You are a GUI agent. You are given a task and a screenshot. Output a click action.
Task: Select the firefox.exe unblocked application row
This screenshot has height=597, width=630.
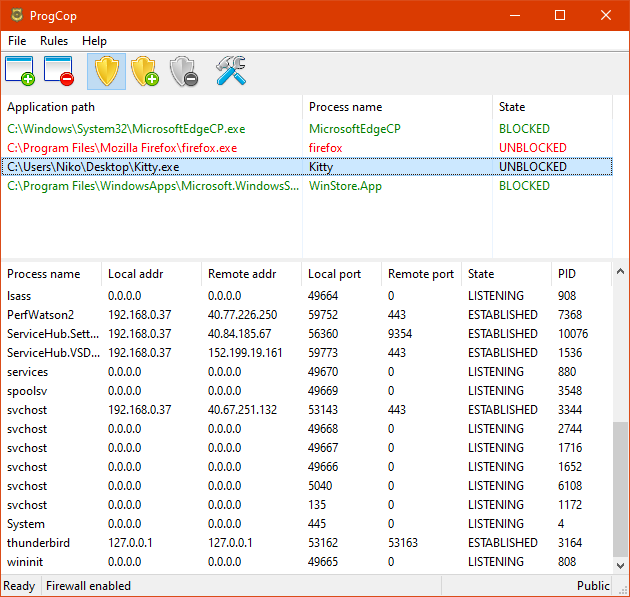coord(122,148)
